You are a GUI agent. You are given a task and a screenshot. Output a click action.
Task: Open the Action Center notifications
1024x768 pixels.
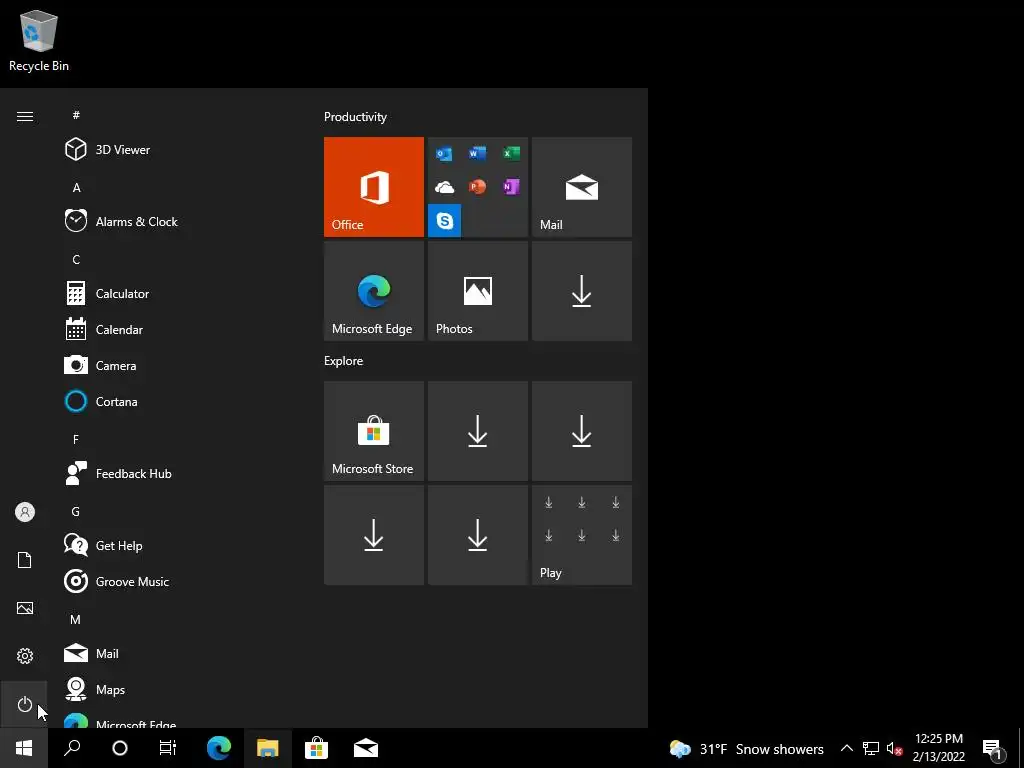pos(993,749)
